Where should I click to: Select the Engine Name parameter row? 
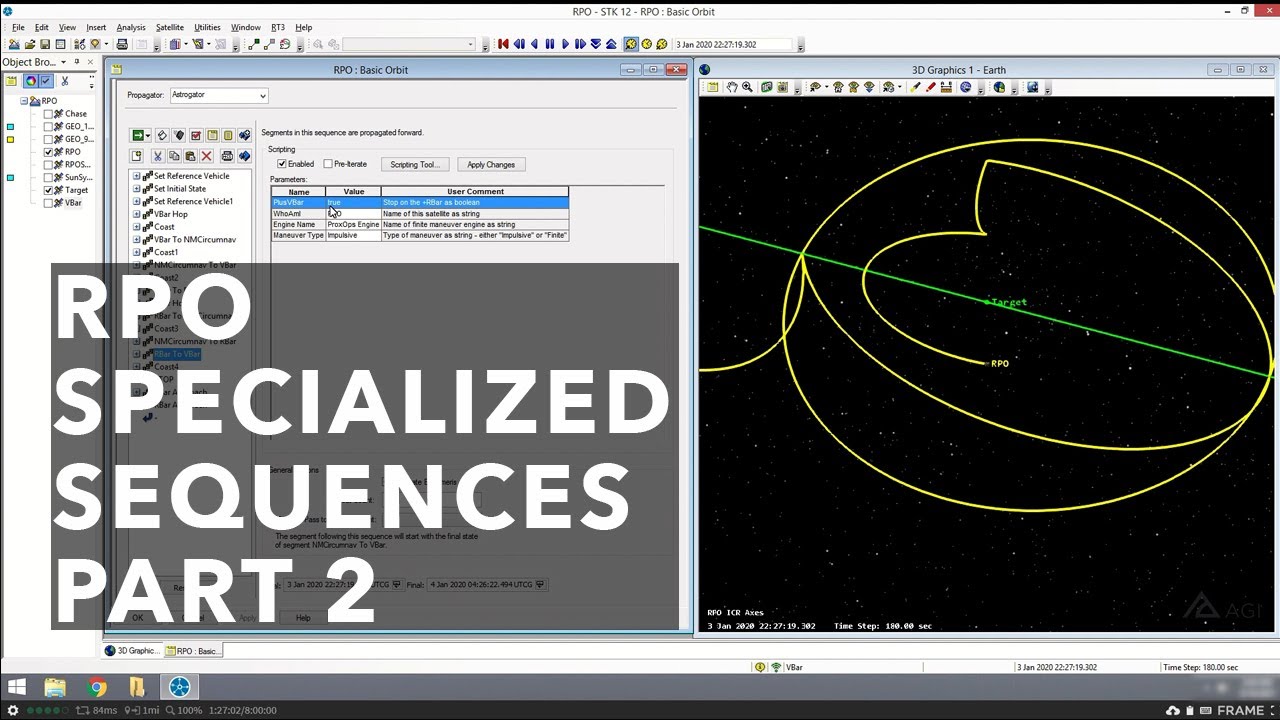pos(420,224)
